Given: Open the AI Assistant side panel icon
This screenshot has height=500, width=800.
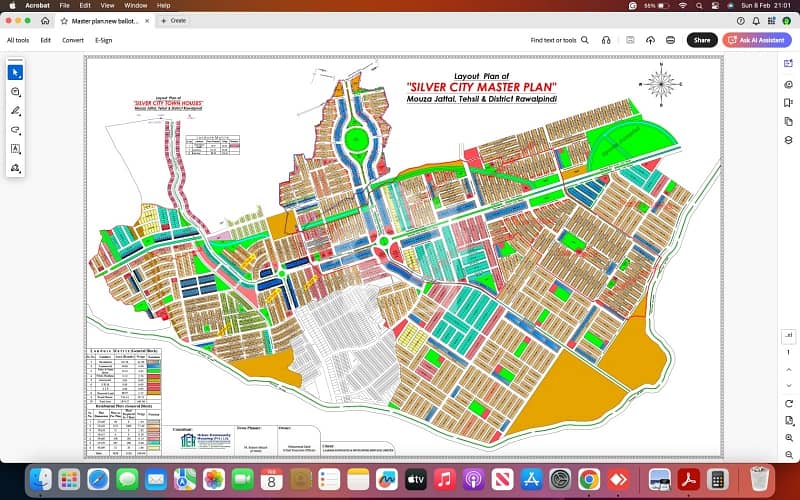Looking at the screenshot, I should (x=788, y=64).
